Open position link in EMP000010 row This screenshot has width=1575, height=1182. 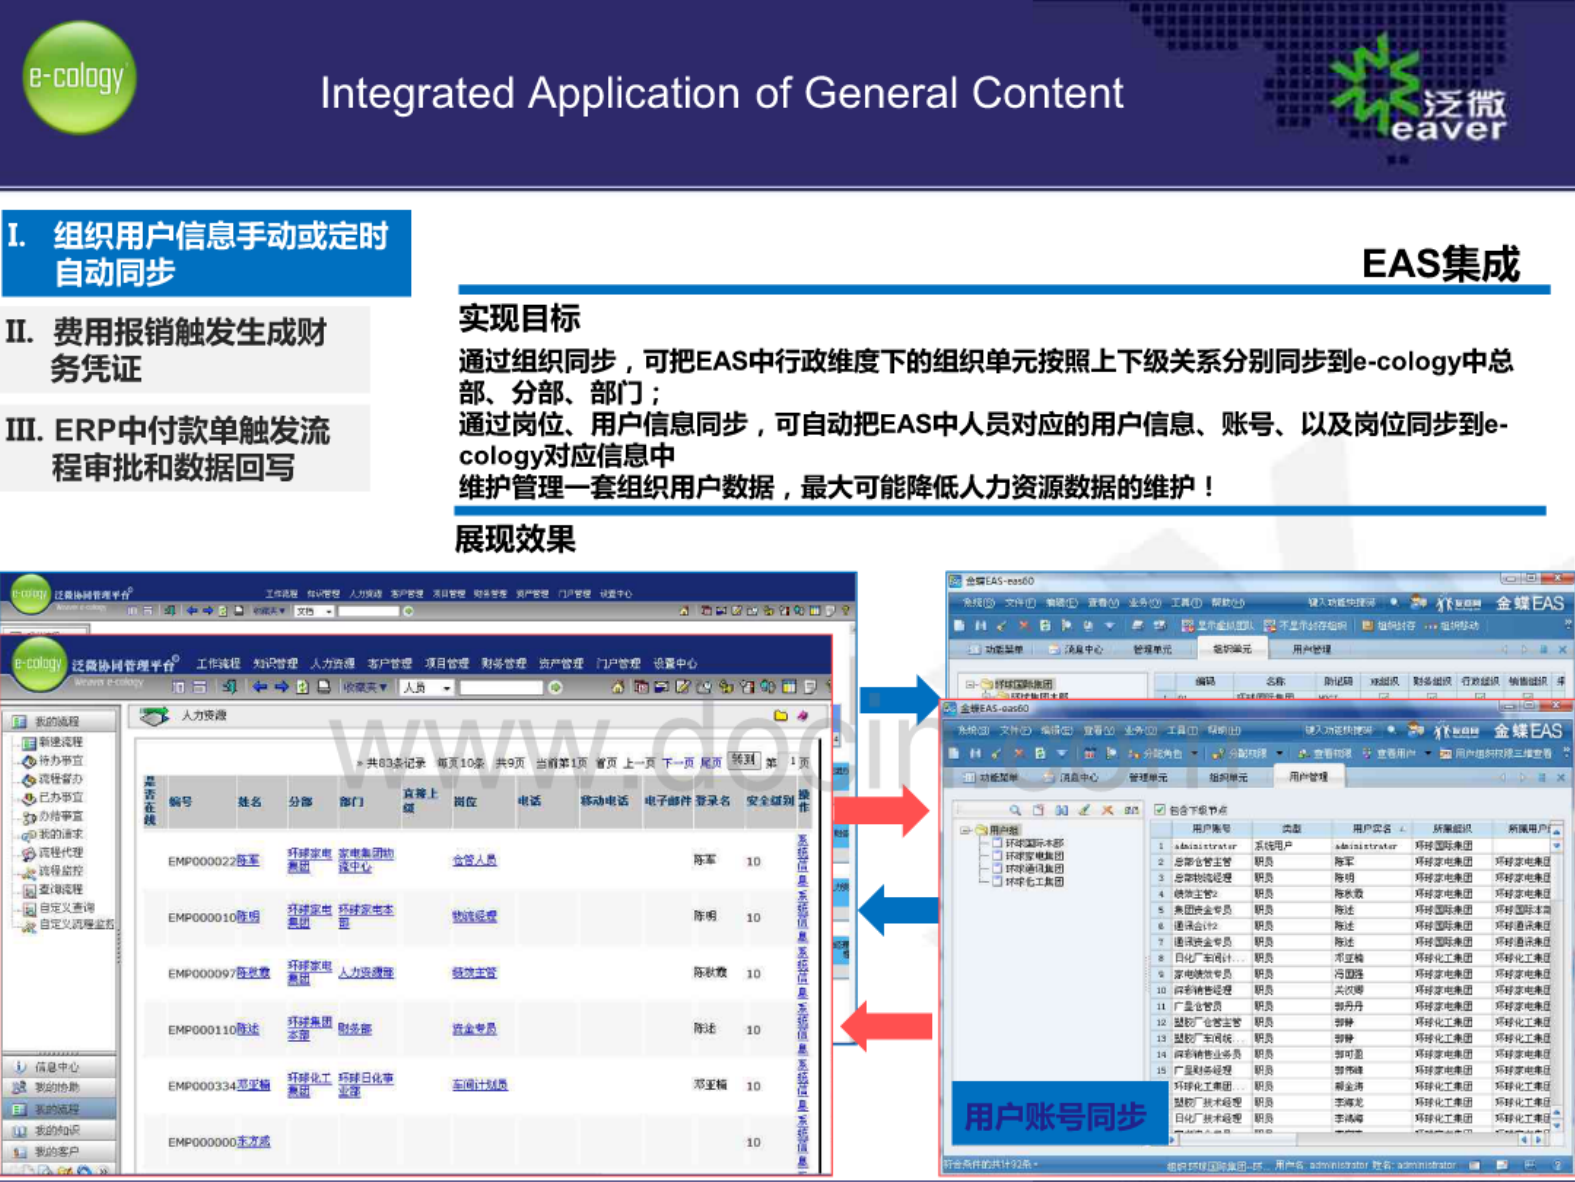474,916
